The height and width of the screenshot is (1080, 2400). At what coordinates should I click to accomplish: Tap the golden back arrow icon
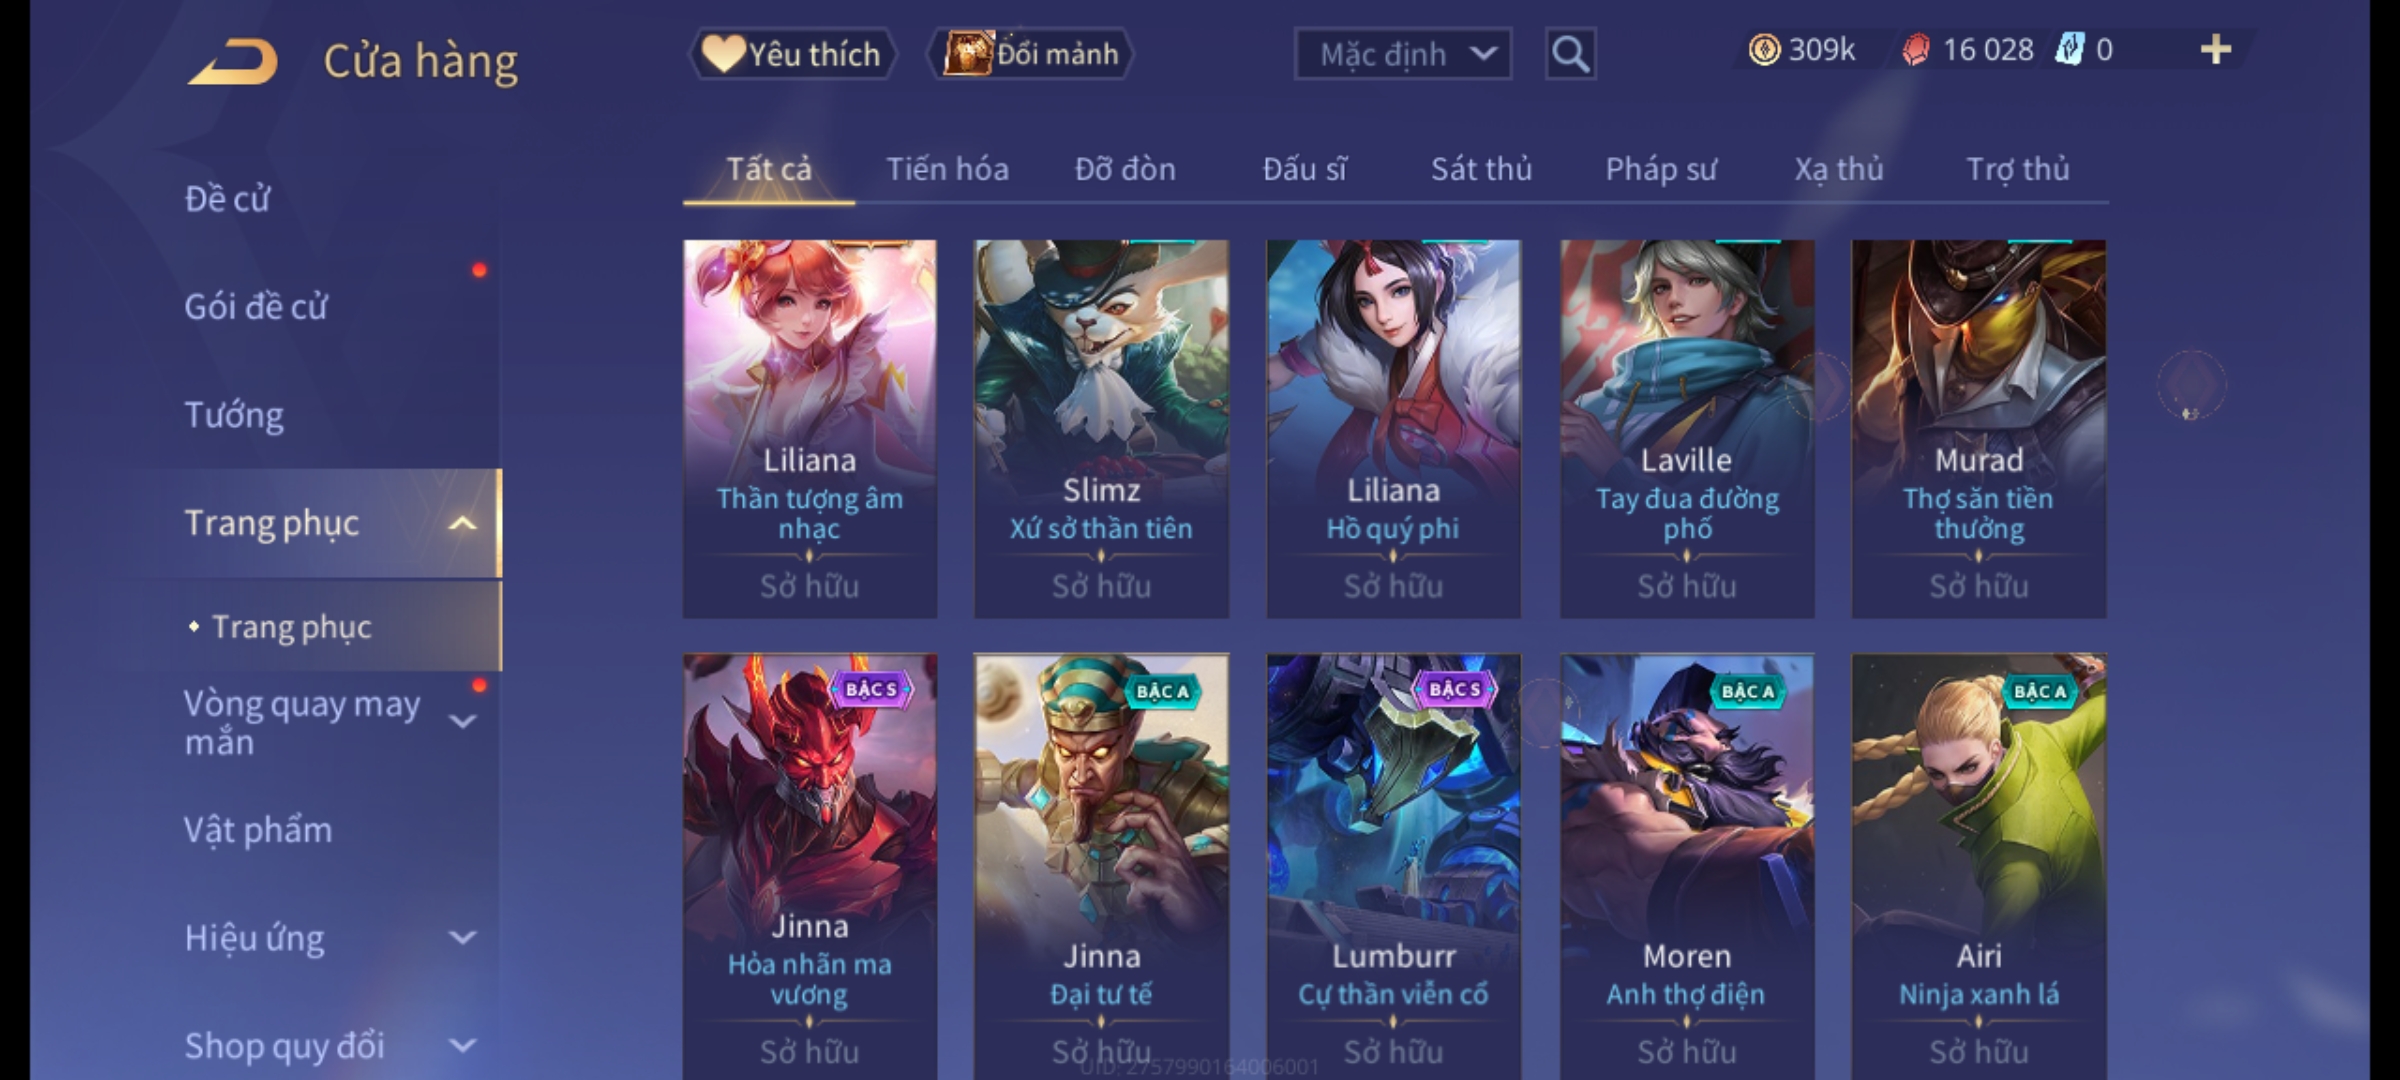click(x=232, y=62)
